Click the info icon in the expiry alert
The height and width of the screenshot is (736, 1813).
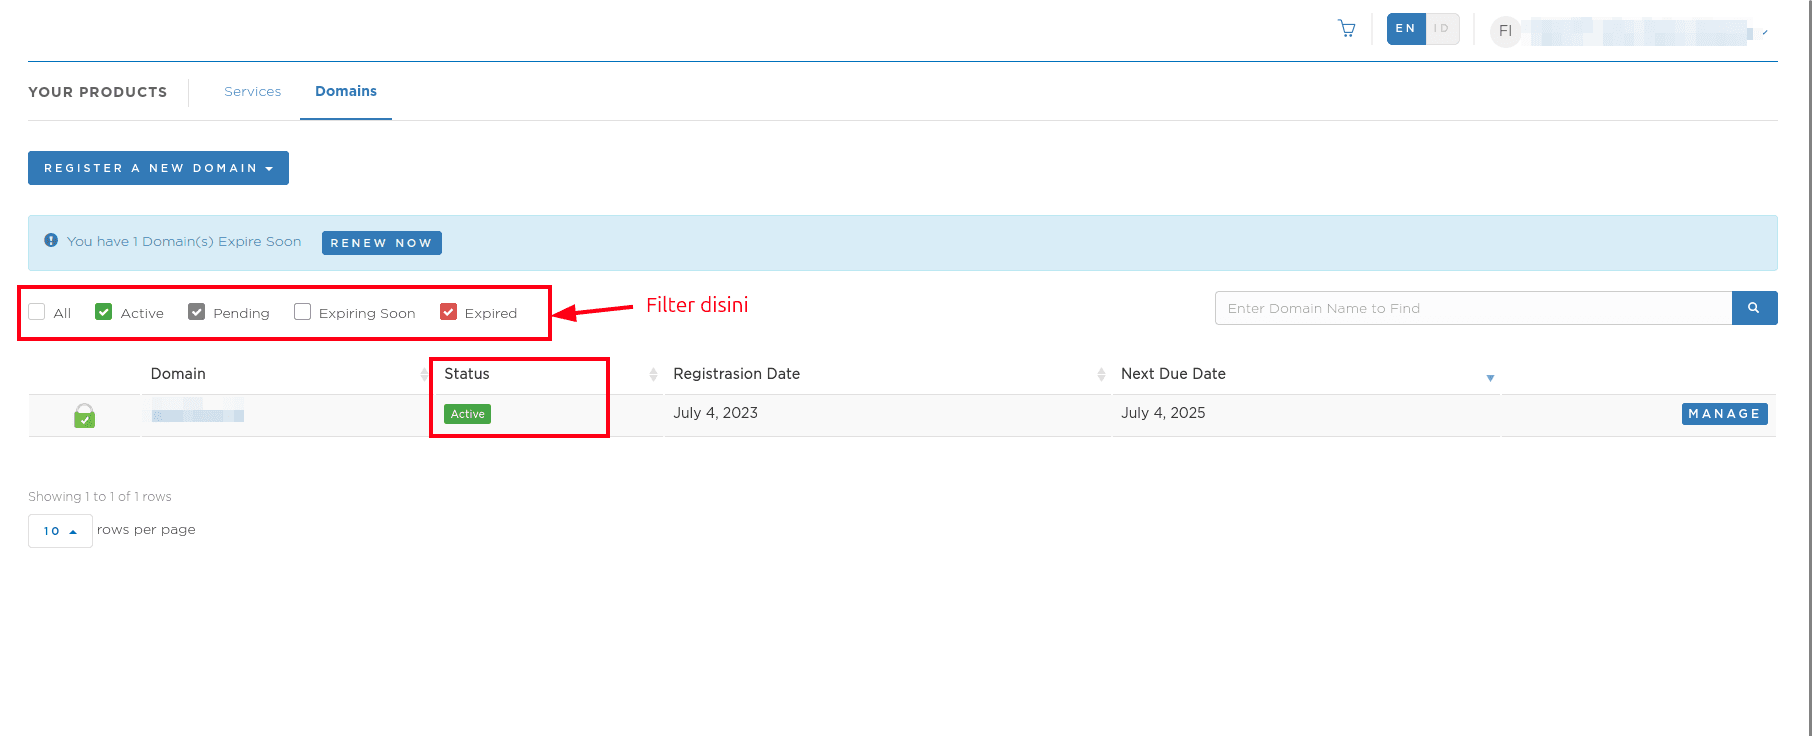tap(51, 241)
